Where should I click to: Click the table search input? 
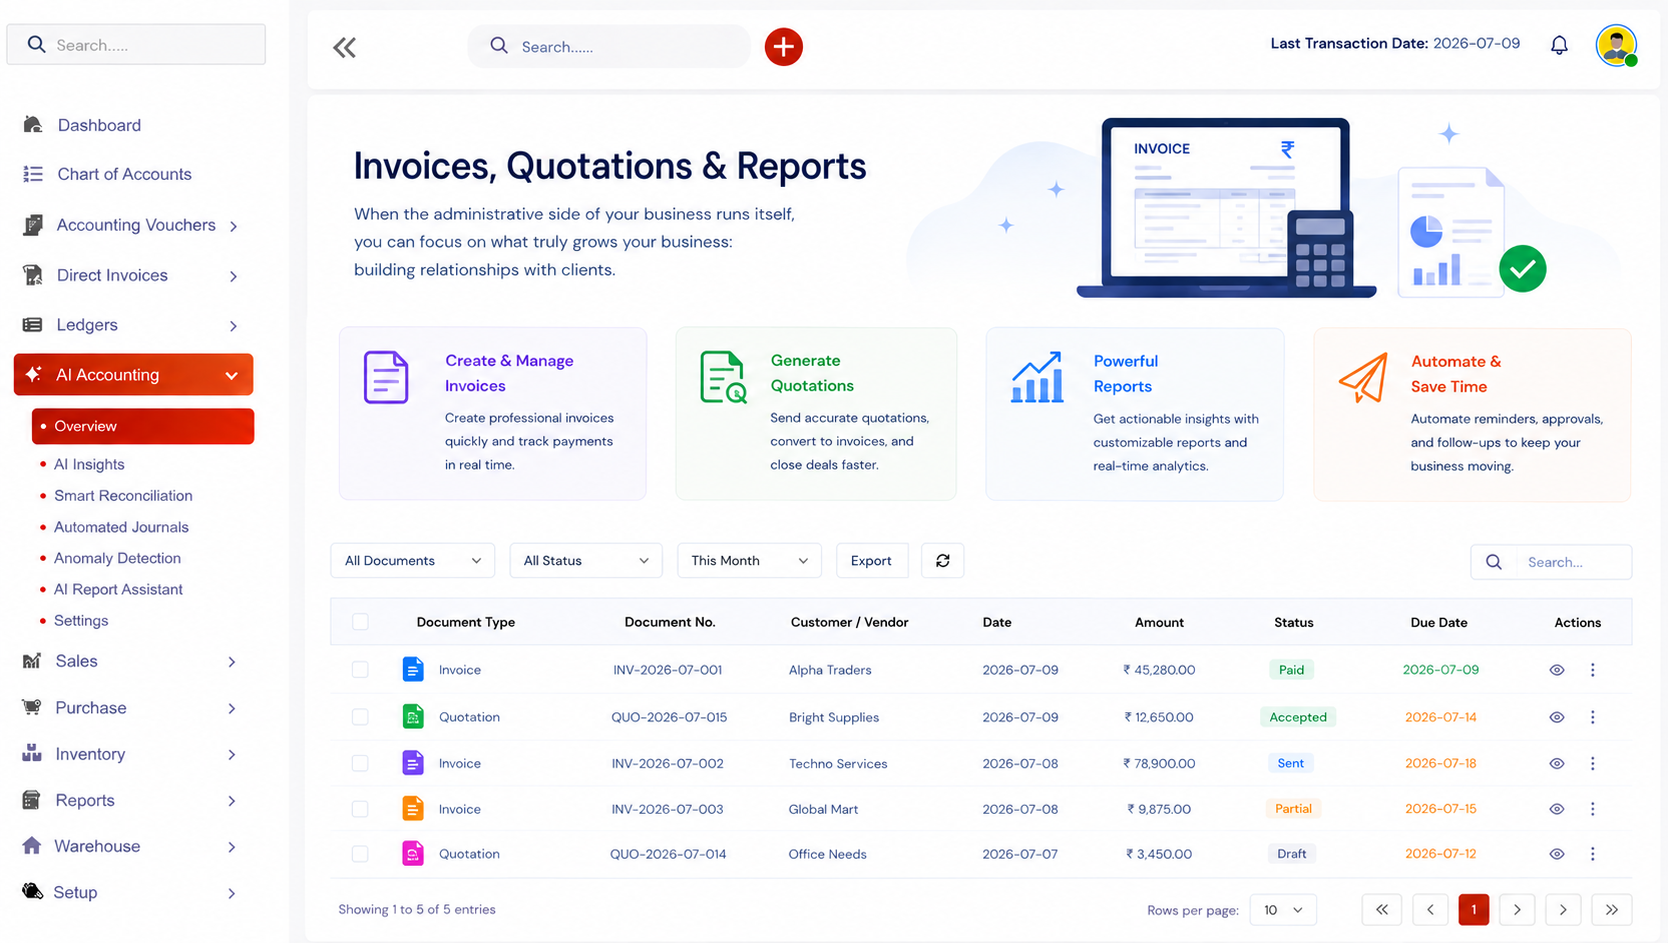click(x=1551, y=562)
